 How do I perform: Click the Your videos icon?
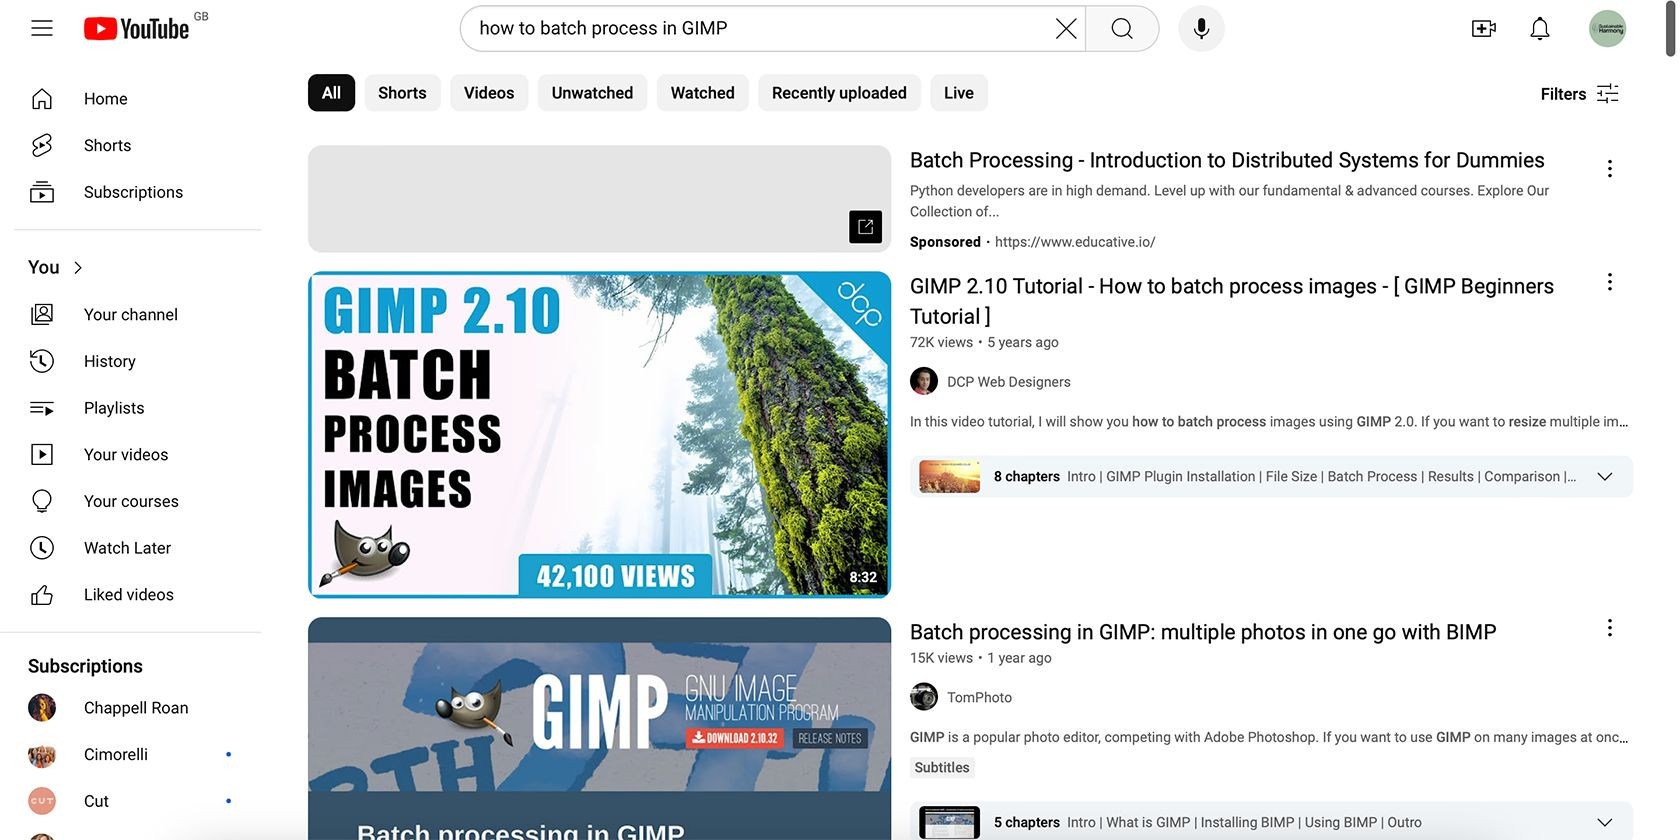[42, 454]
